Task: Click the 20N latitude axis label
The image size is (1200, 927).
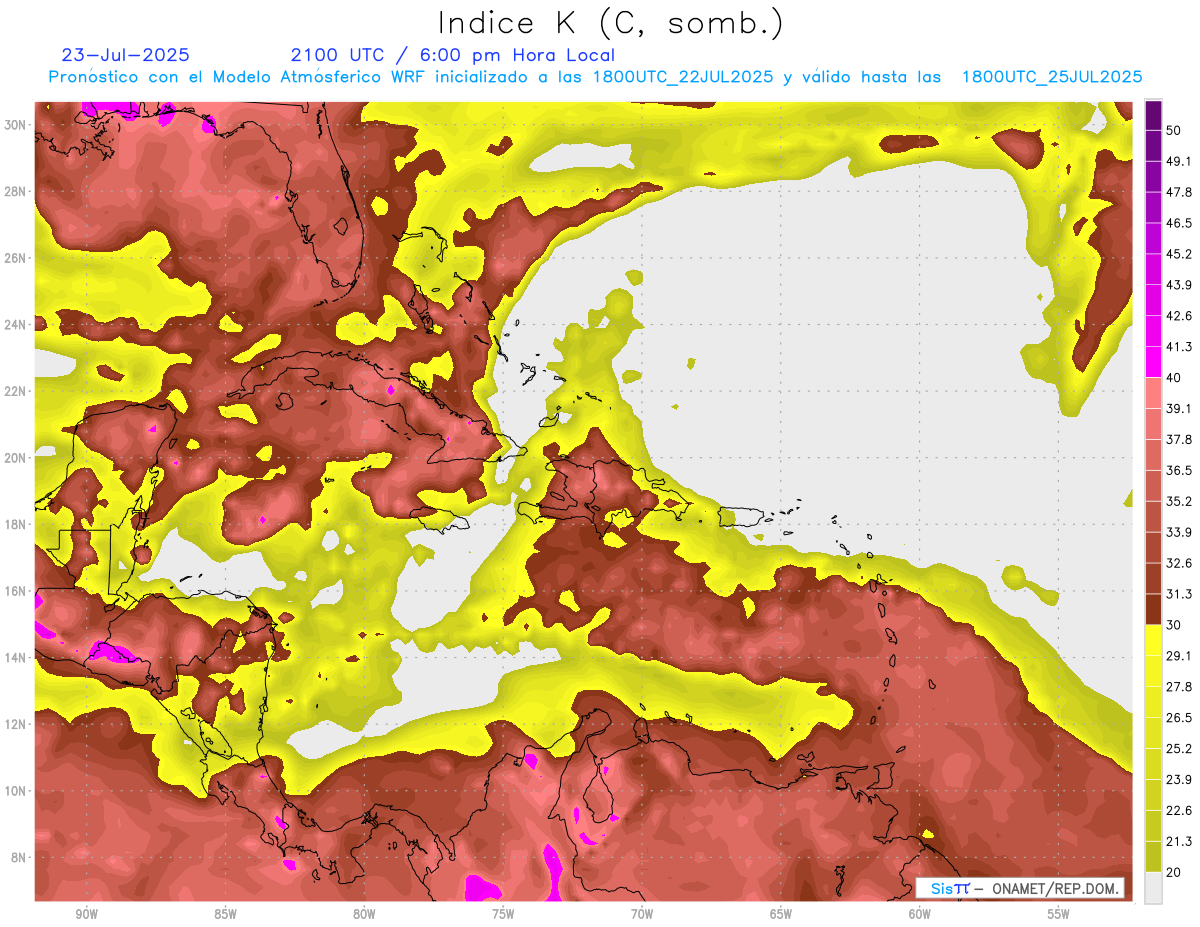Action: coord(16,457)
